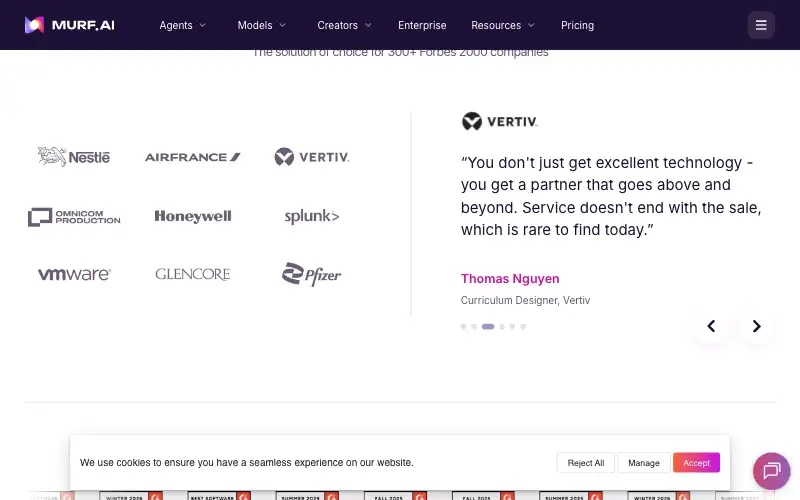Click the name Thomas Nguyen

pos(510,279)
